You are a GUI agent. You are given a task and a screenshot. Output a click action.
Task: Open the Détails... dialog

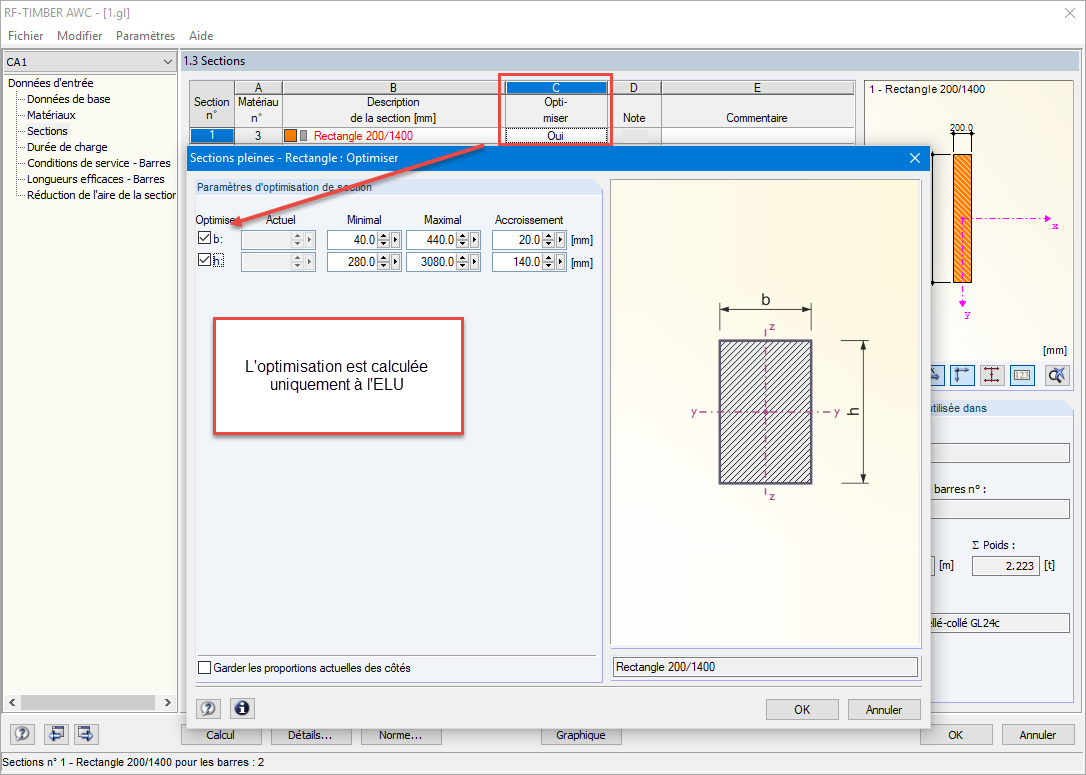click(310, 734)
